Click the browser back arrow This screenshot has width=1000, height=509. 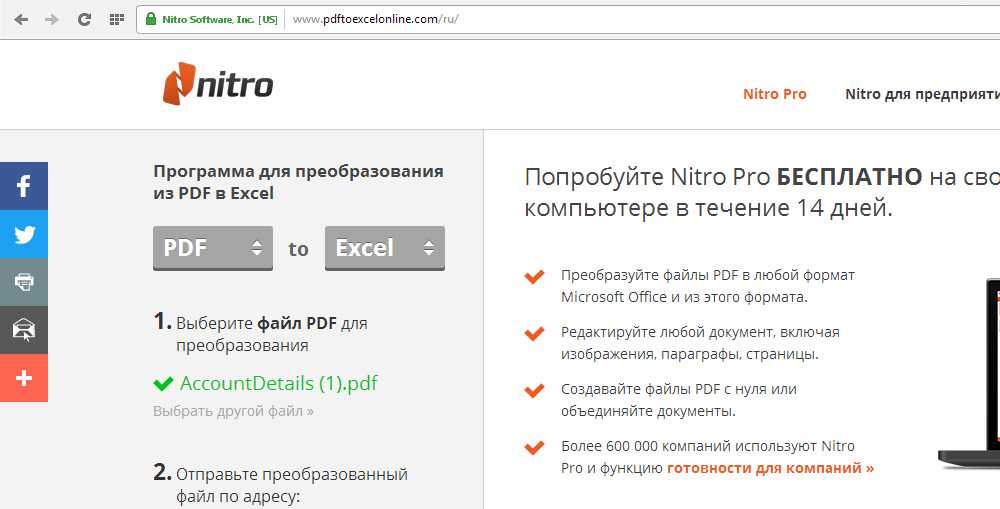(x=21, y=19)
